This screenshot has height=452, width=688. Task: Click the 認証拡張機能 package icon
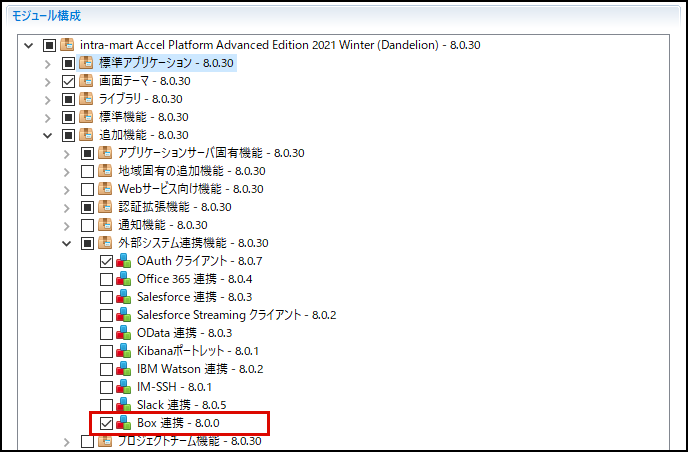click(105, 207)
